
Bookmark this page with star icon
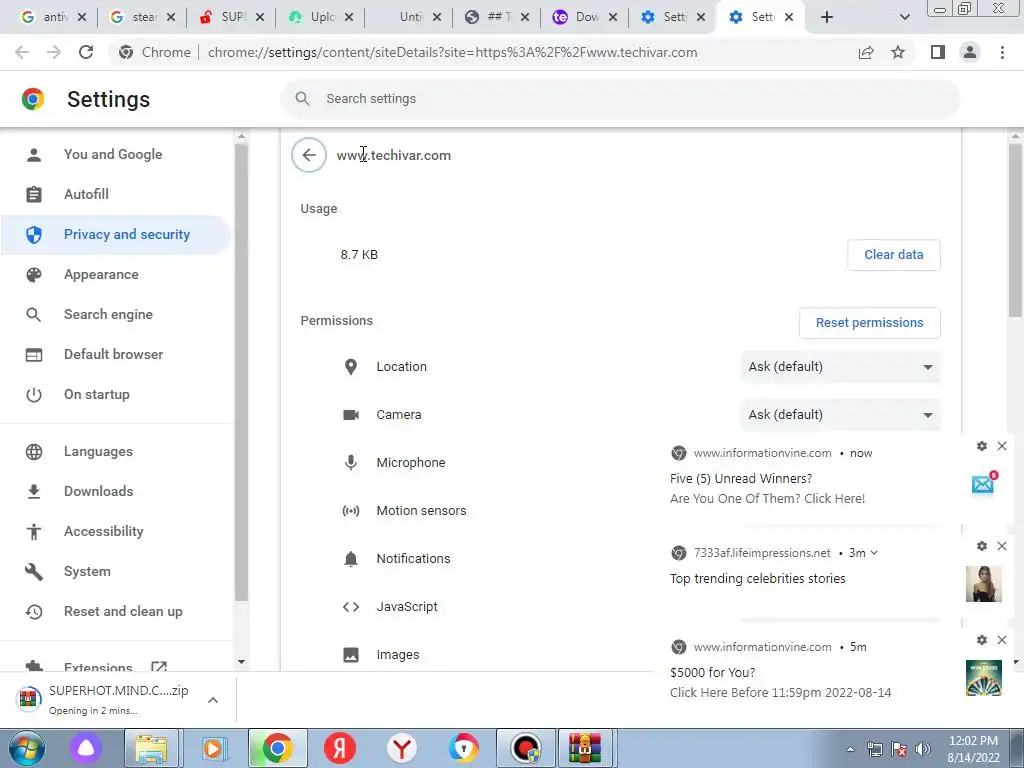coord(898,52)
